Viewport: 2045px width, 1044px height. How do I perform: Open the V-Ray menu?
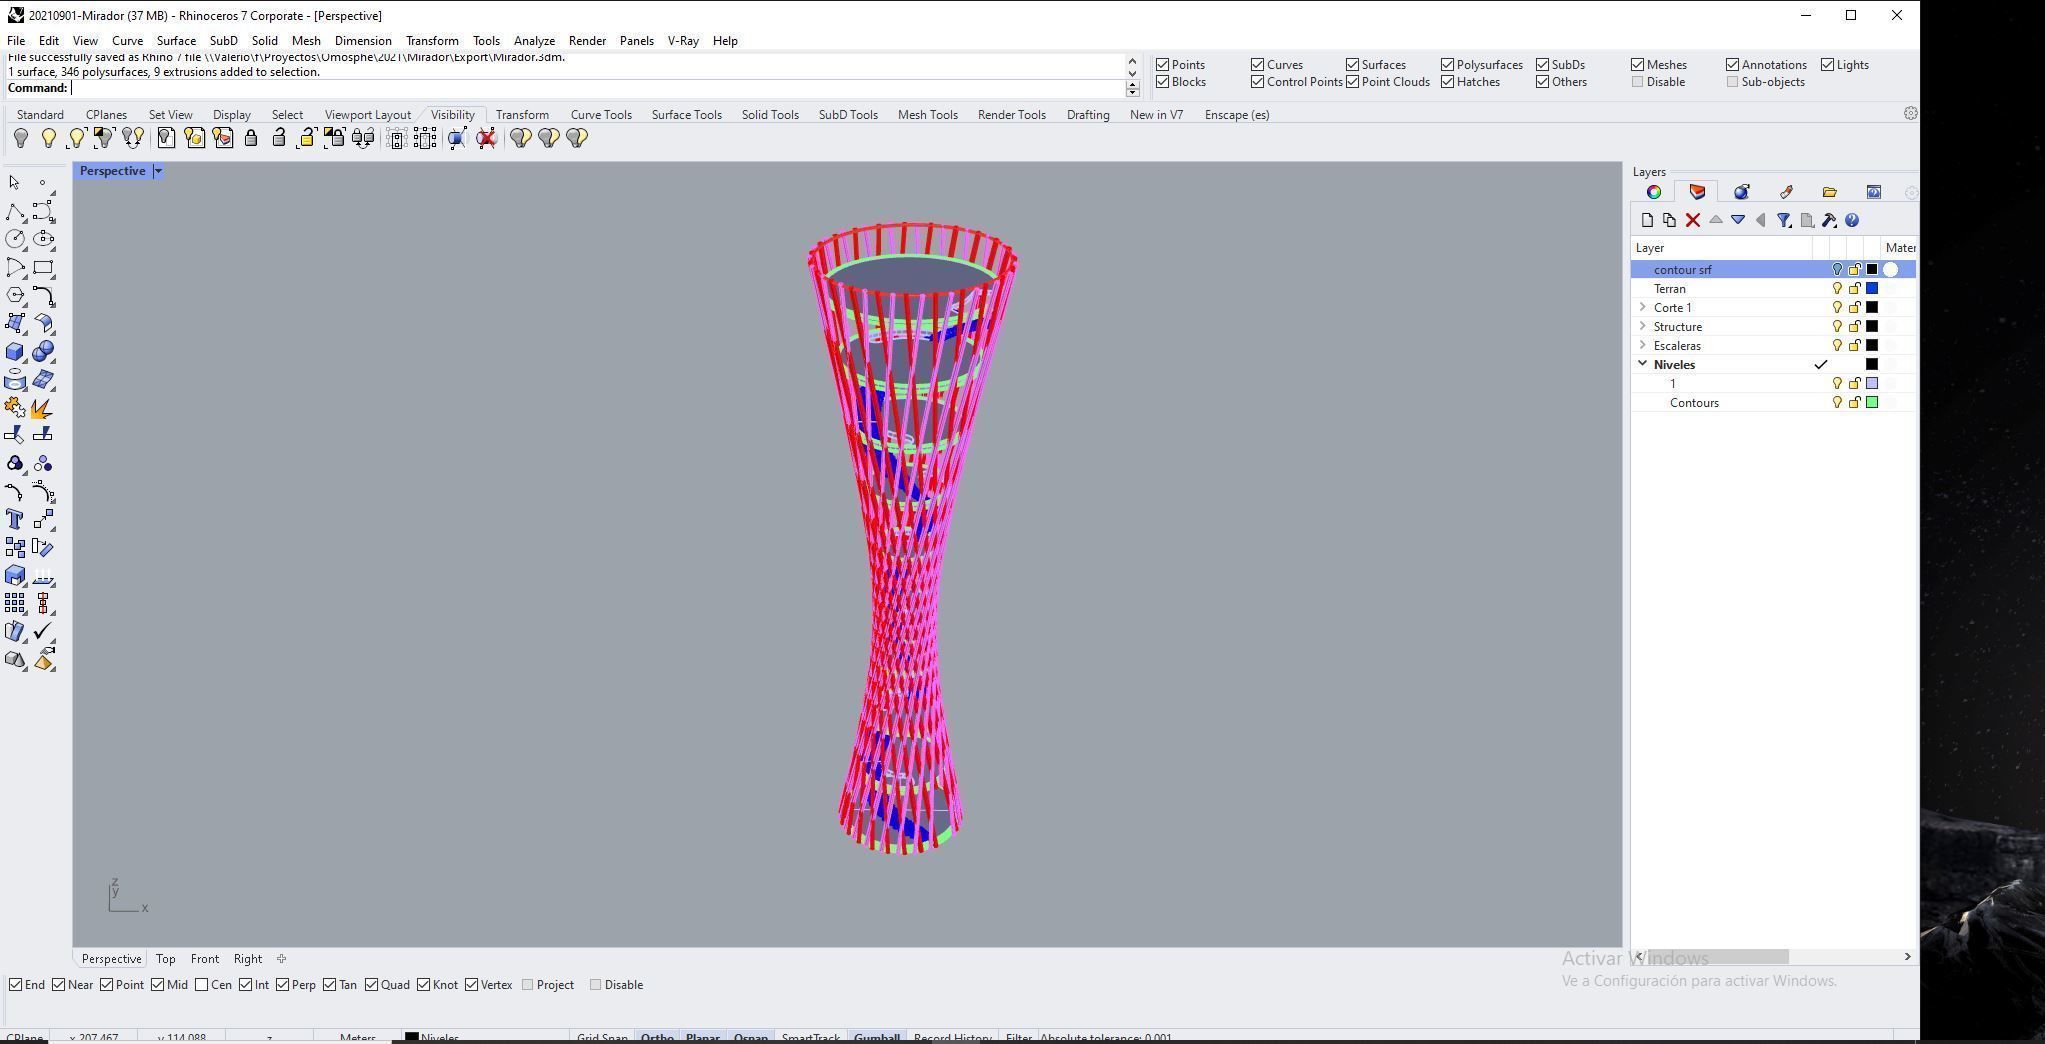click(683, 41)
